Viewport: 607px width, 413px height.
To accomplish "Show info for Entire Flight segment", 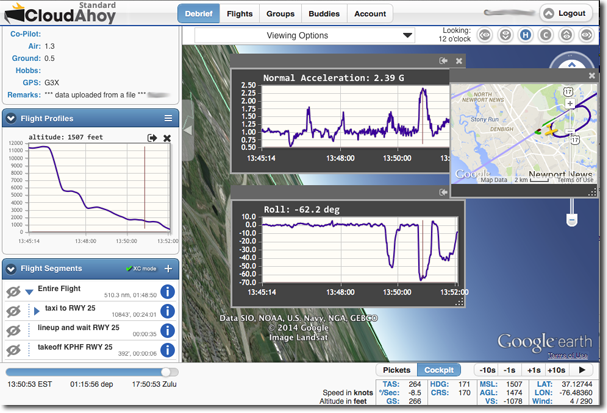I will pyautogui.click(x=167, y=292).
